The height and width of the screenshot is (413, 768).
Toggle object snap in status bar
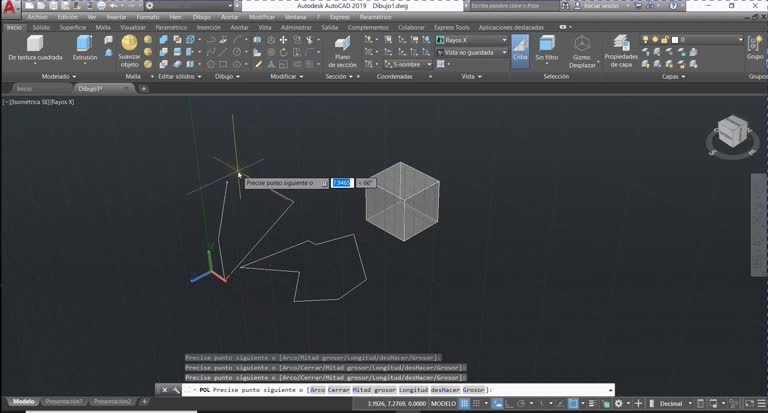pyautogui.click(x=573, y=404)
